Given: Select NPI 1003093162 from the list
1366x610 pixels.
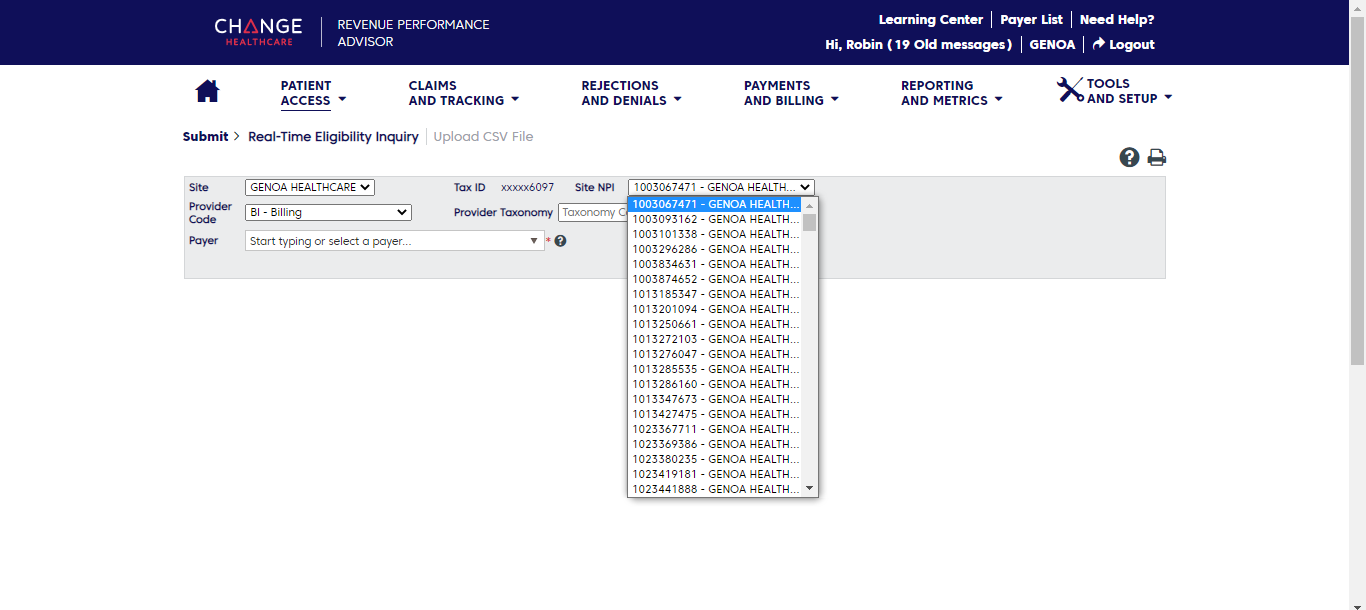Looking at the screenshot, I should pyautogui.click(x=715, y=219).
